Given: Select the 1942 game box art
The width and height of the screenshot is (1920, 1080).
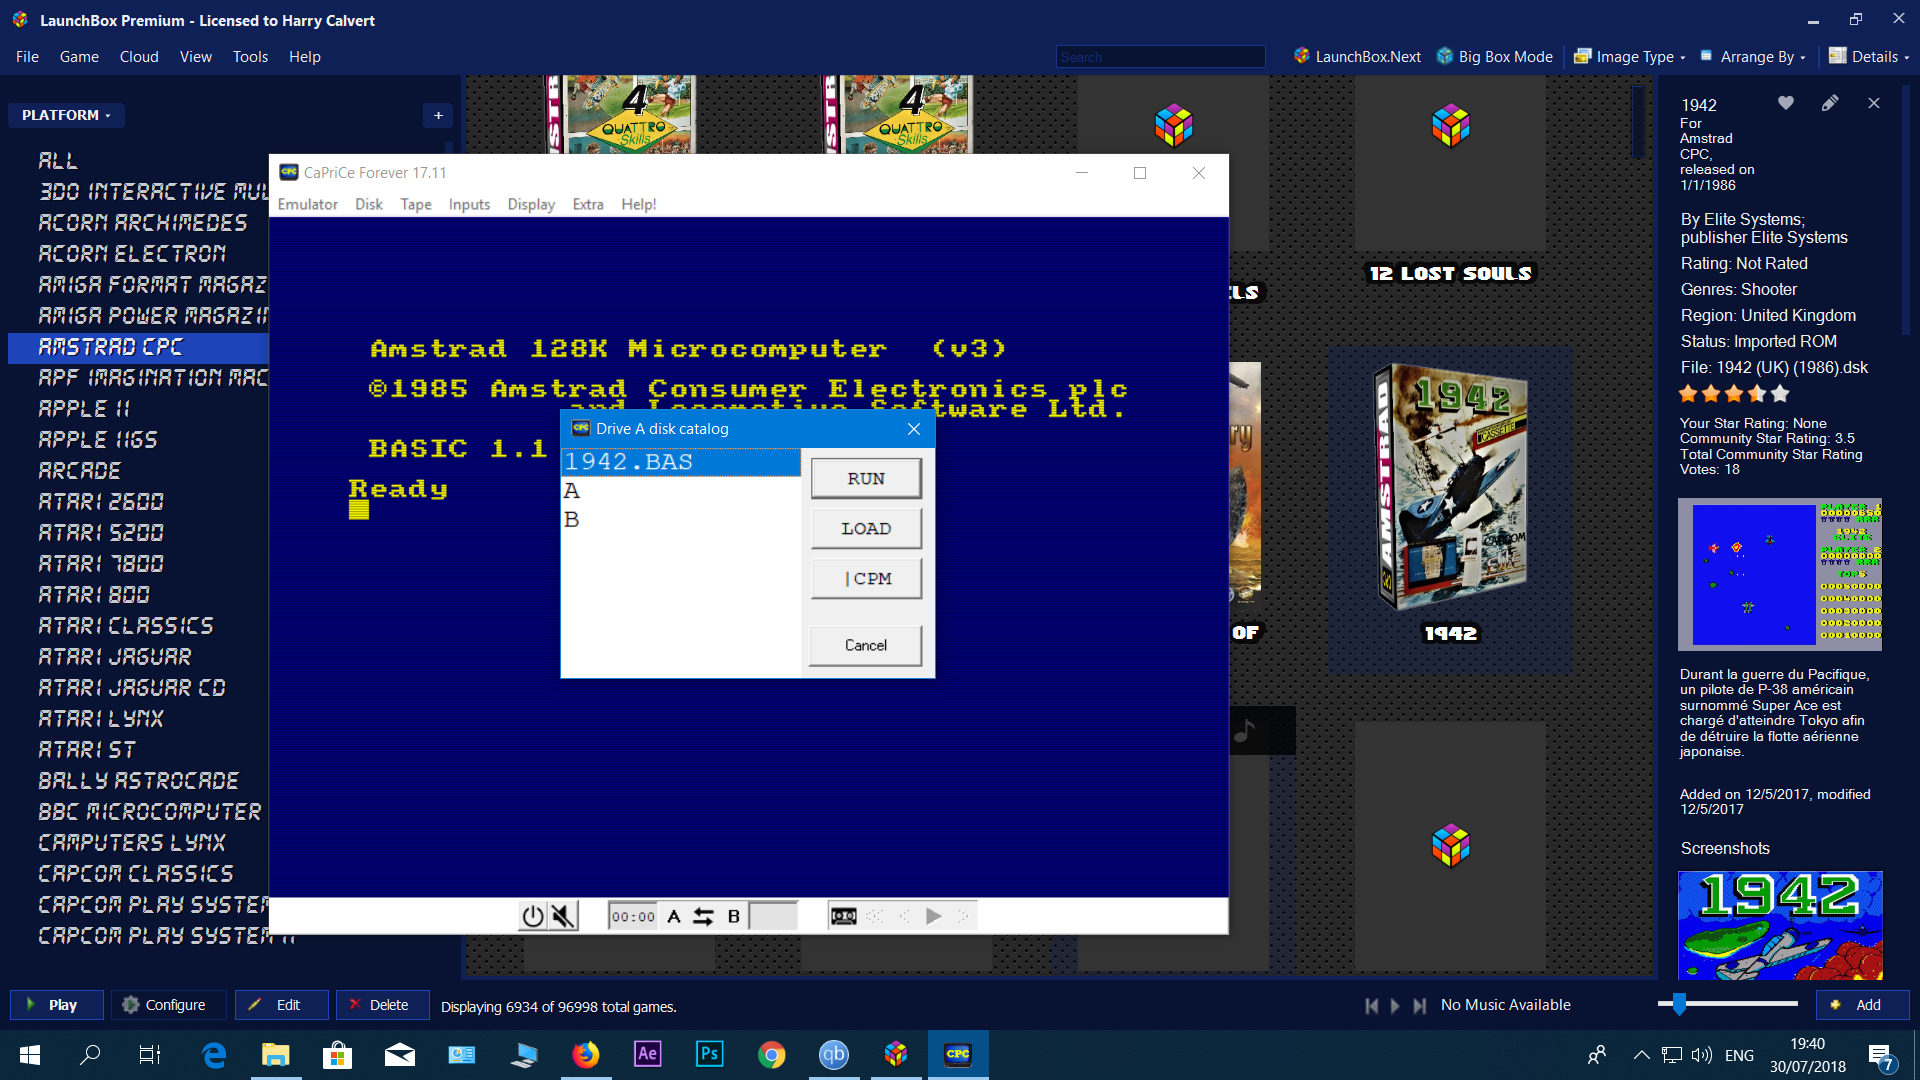Looking at the screenshot, I should point(1451,487).
